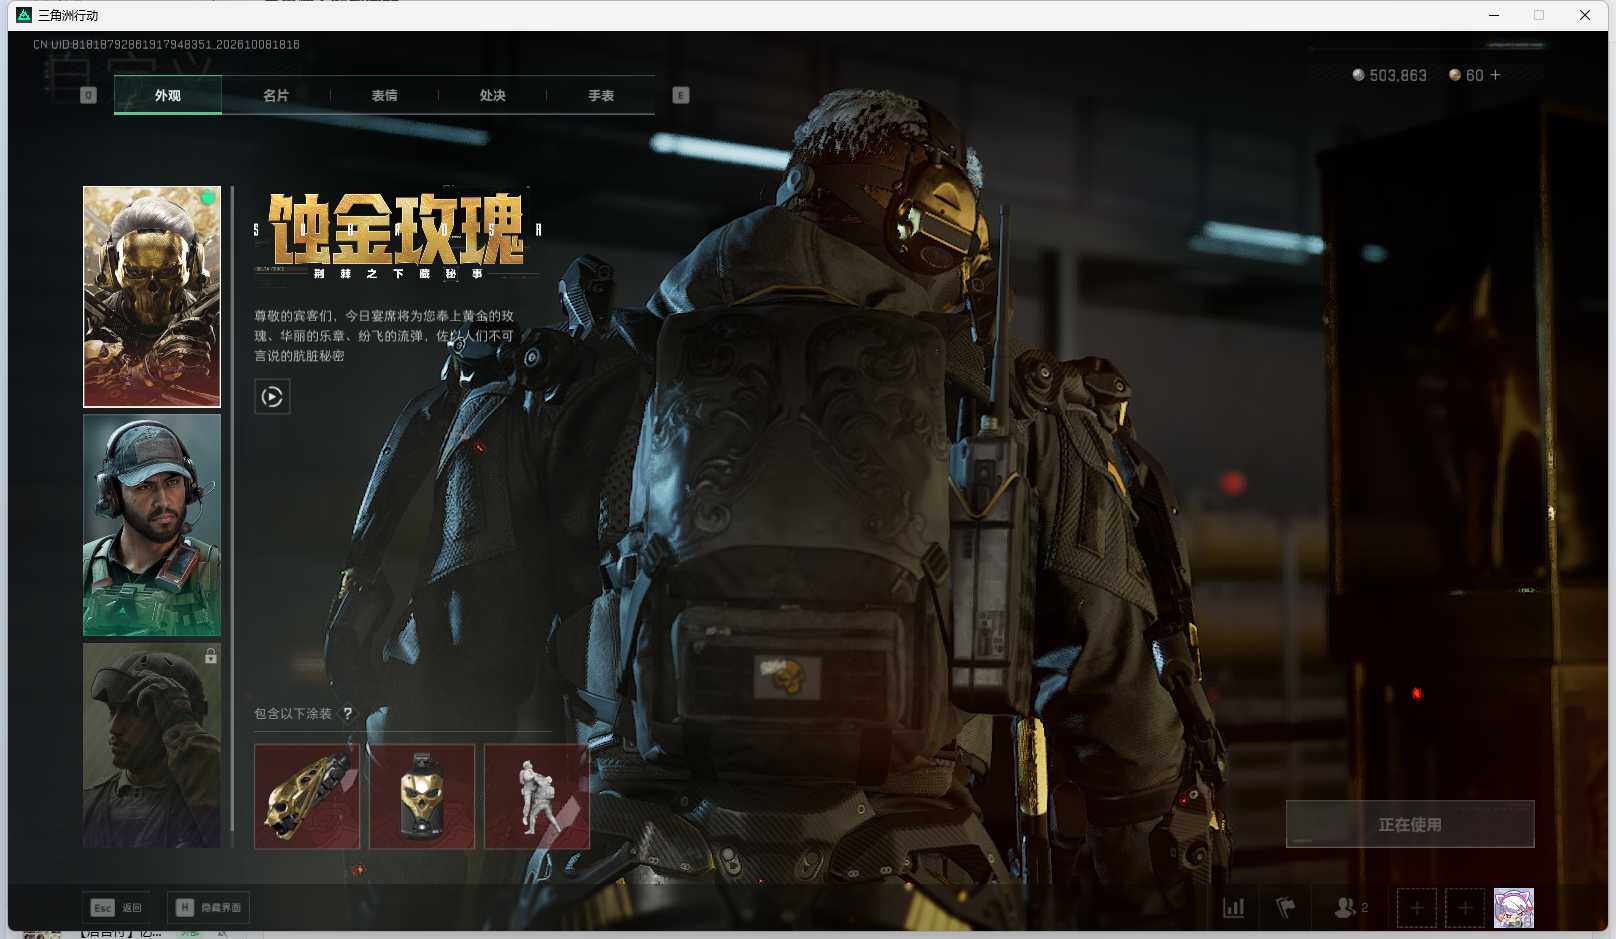Click the first empty teammate slot plus
This screenshot has height=939, width=1616.
[x=1417, y=908]
